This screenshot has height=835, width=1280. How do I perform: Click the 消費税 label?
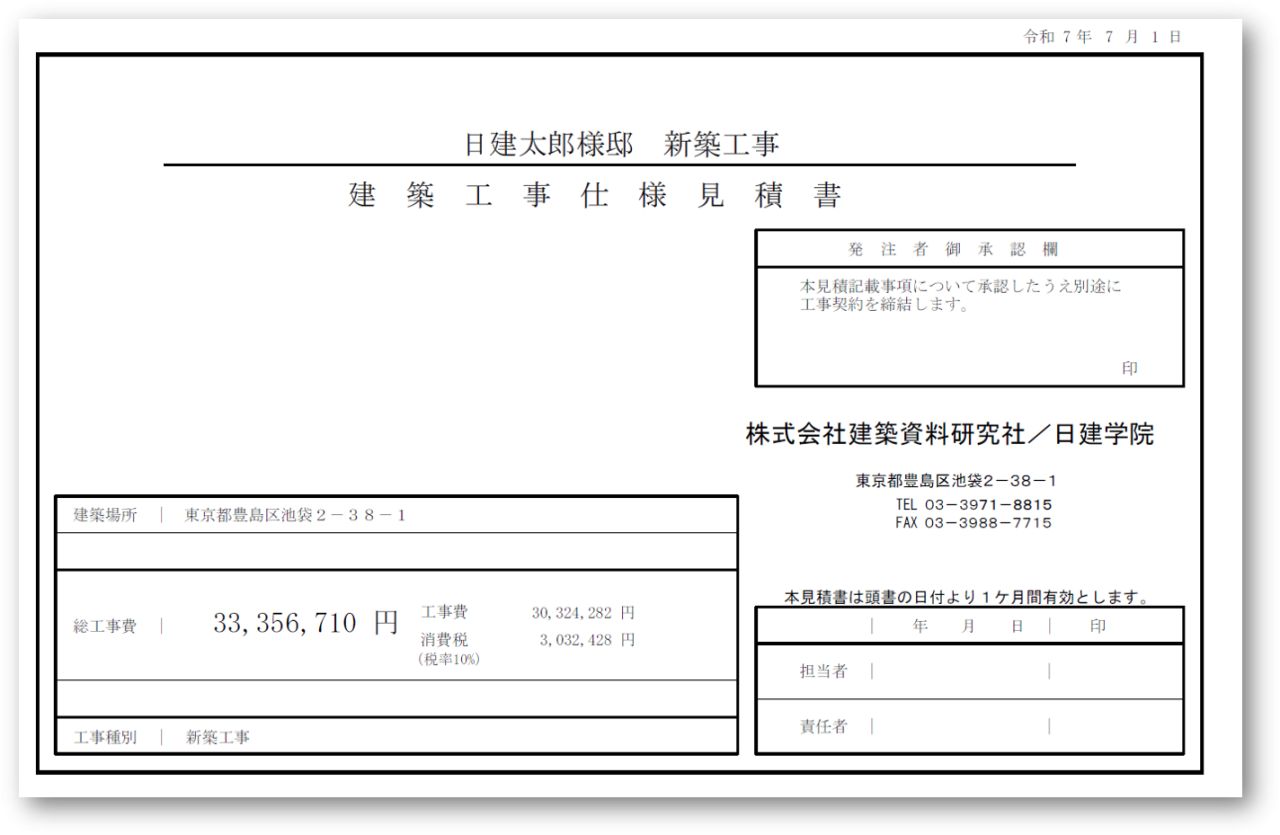[443, 640]
